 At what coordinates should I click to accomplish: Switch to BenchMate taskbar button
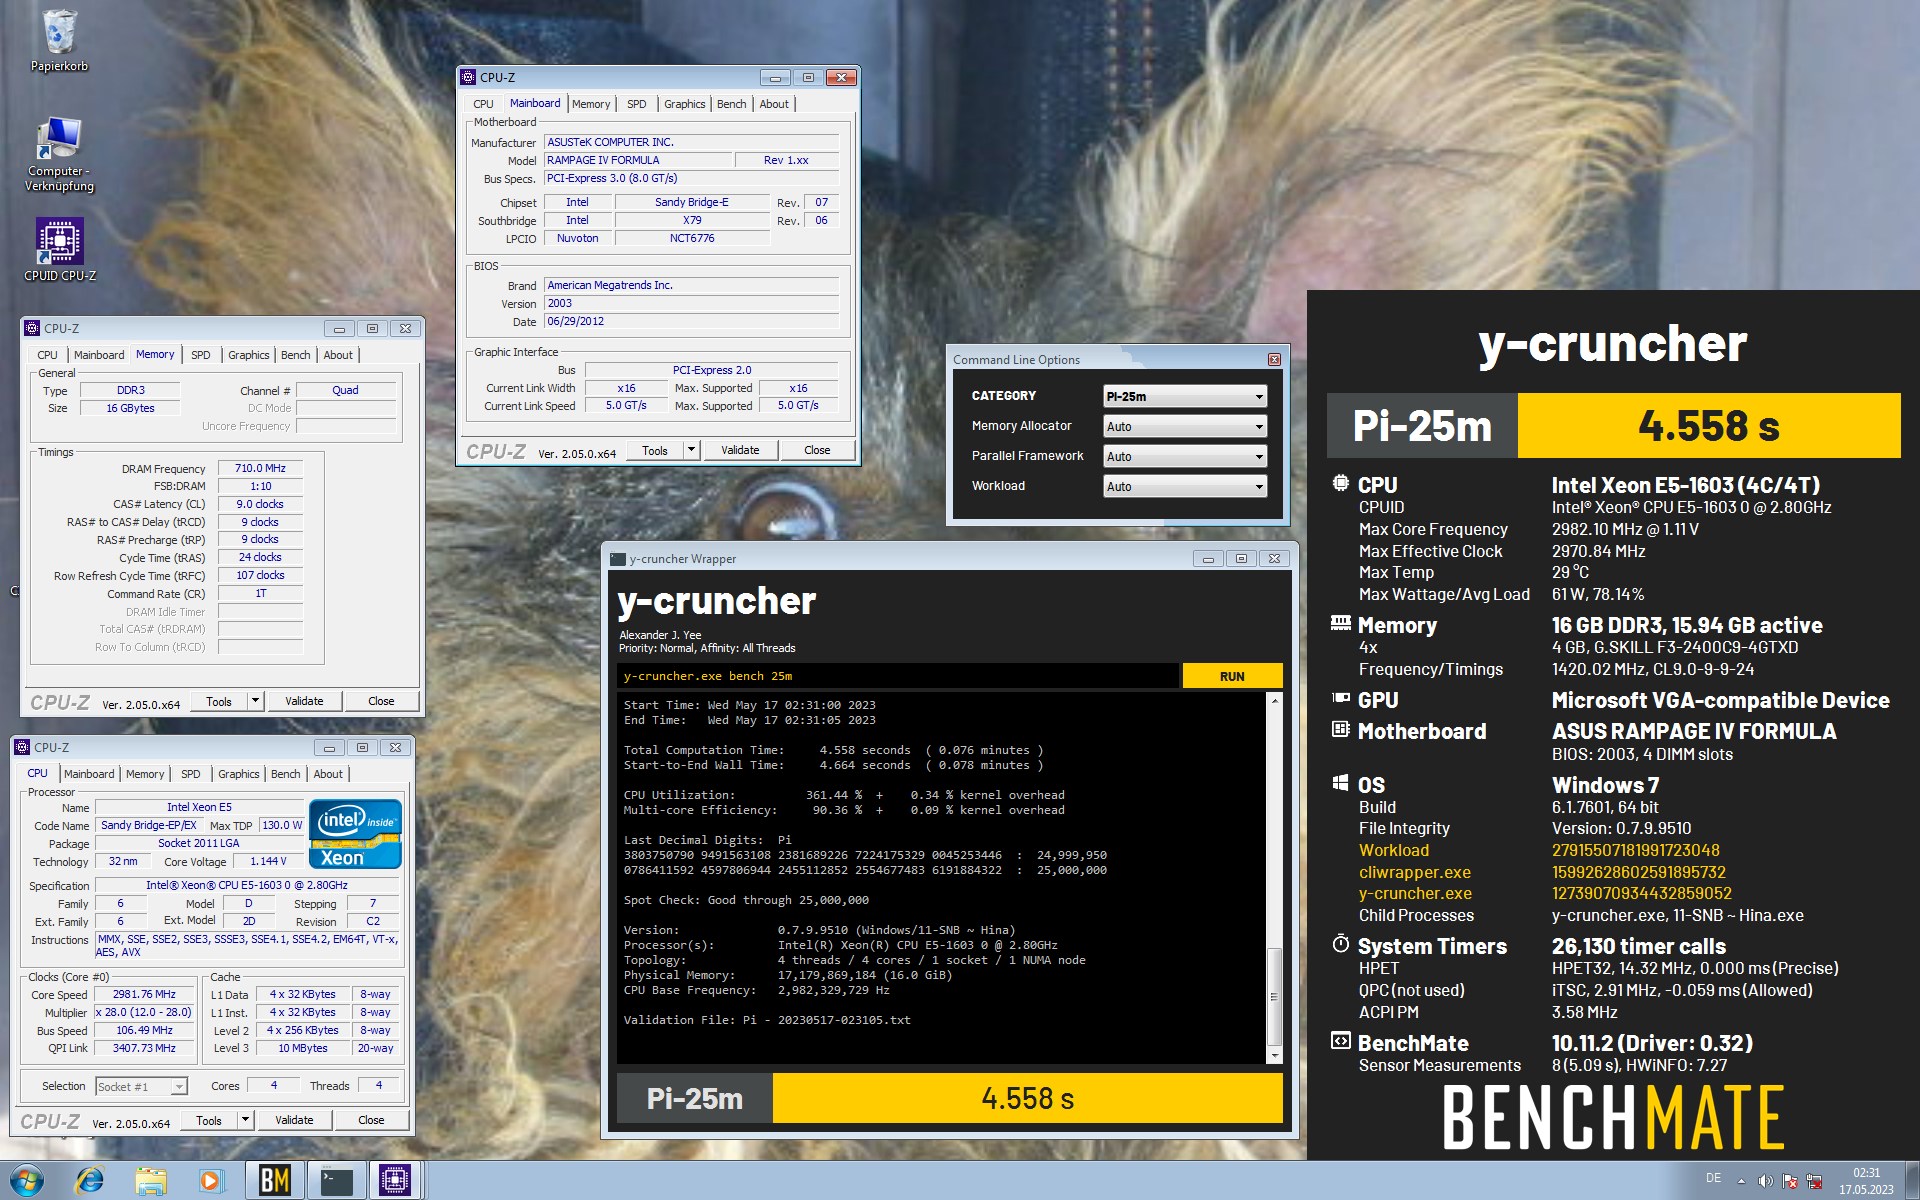275,1181
